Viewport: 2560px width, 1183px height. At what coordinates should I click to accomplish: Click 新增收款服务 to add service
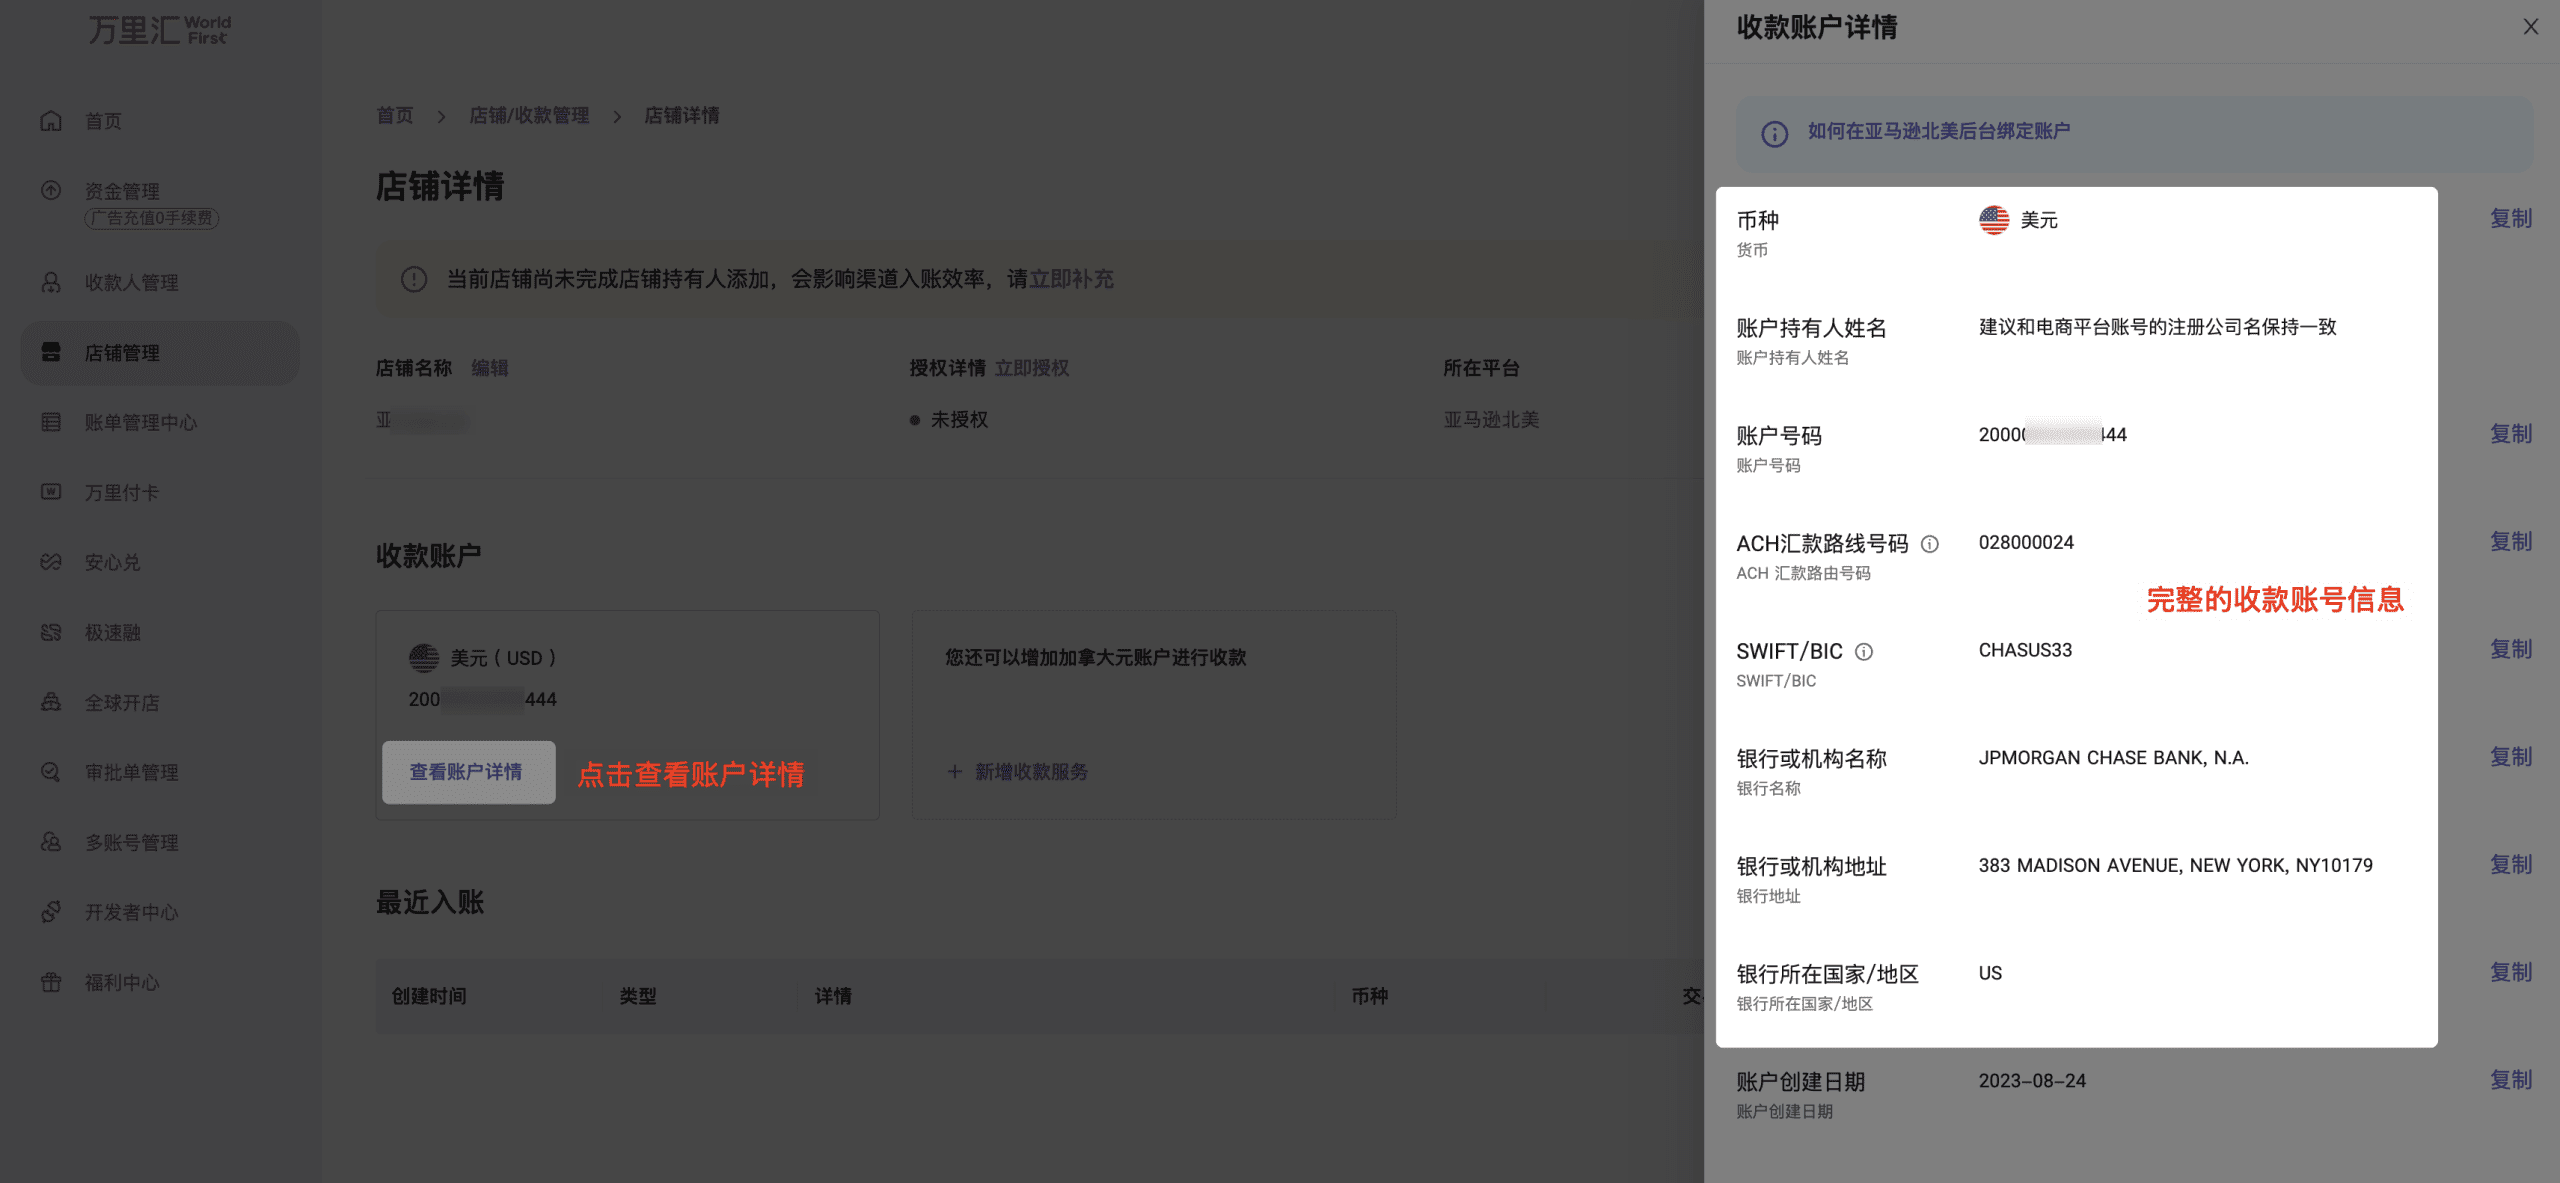(1030, 772)
